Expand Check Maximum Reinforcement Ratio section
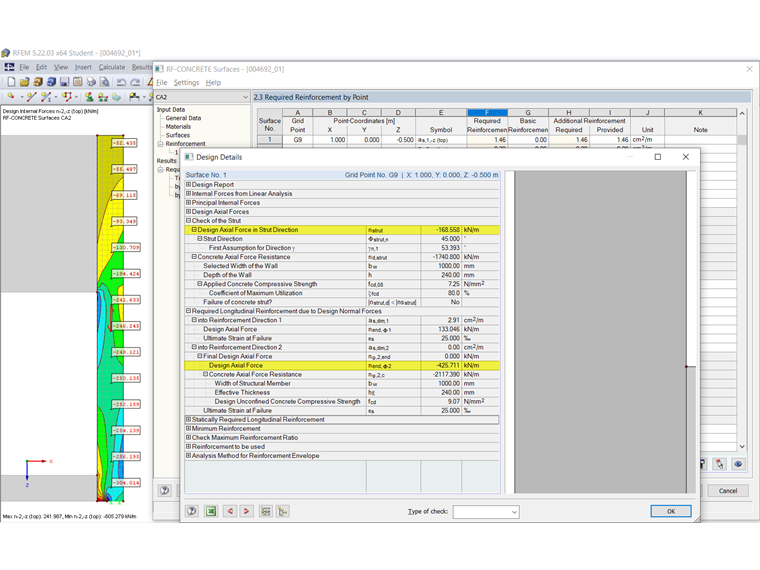 point(189,438)
